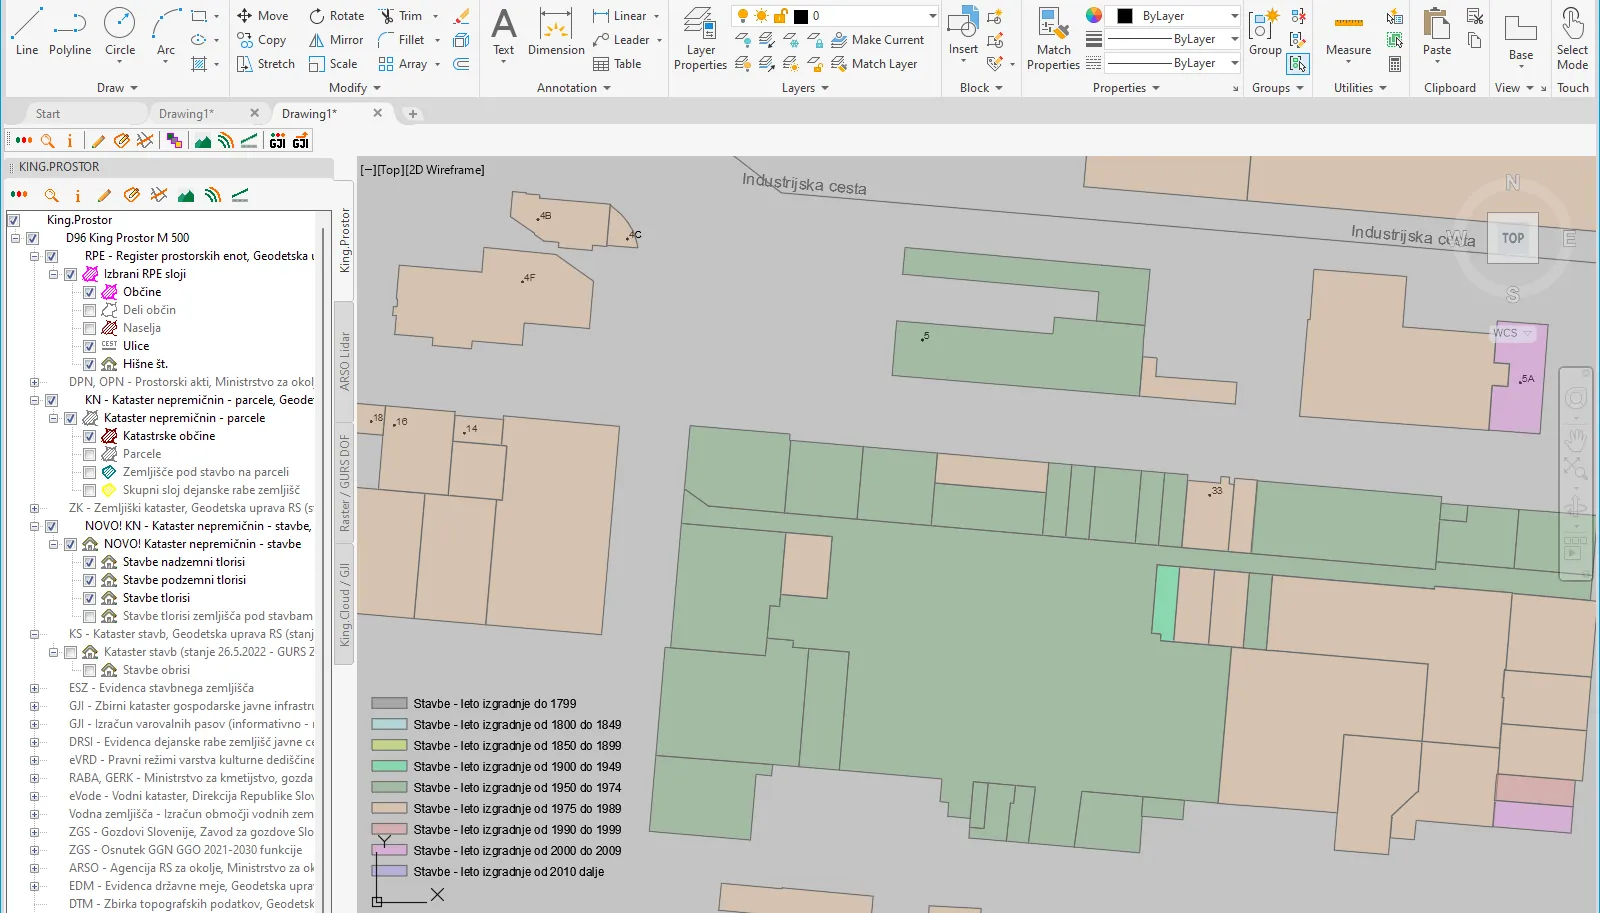Click the Insert block icon
The image size is (1600, 913).
pyautogui.click(x=963, y=31)
